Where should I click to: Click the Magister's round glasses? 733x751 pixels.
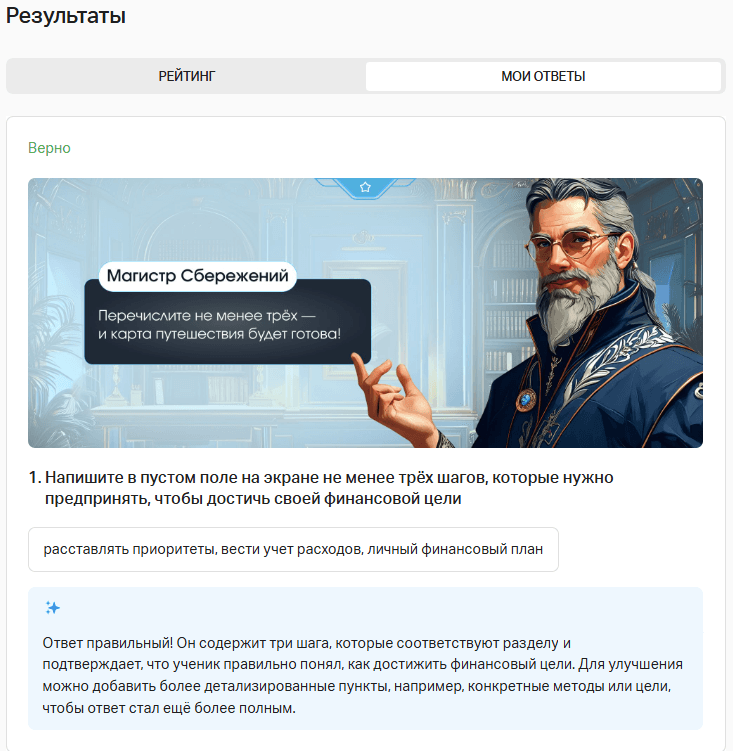pyautogui.click(x=569, y=244)
